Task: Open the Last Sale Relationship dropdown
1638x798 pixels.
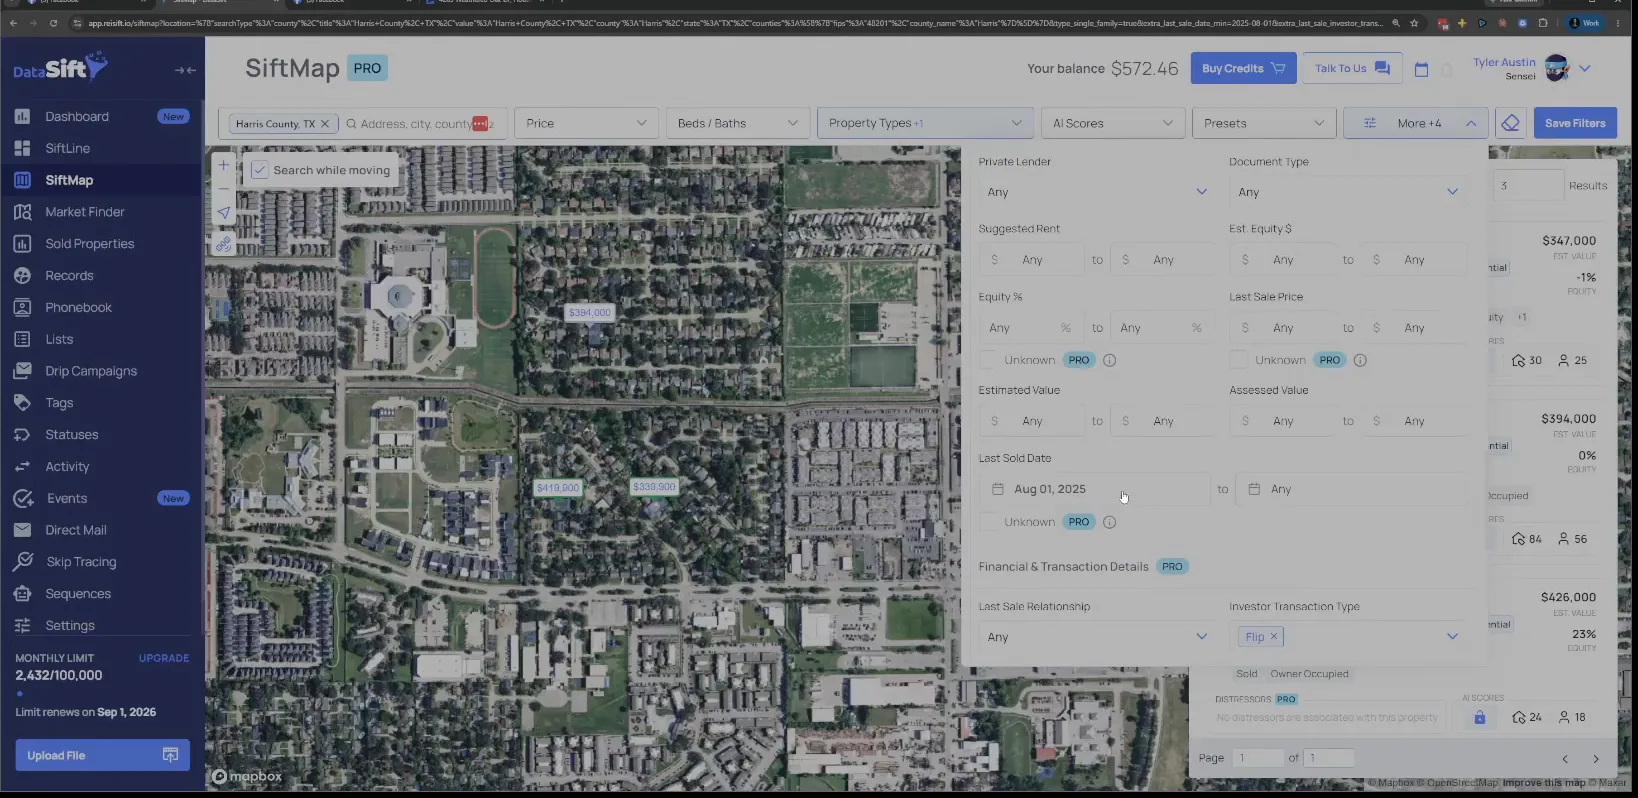Action: 1097,637
